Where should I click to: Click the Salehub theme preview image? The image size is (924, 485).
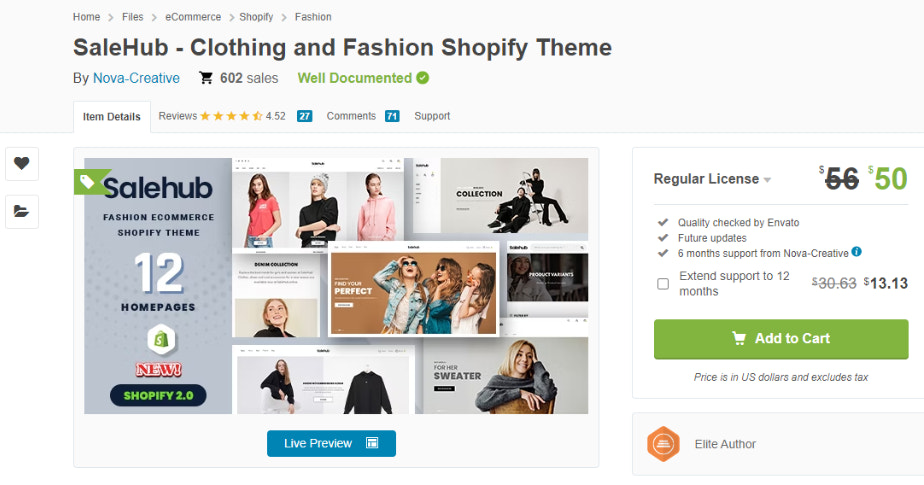pos(336,286)
